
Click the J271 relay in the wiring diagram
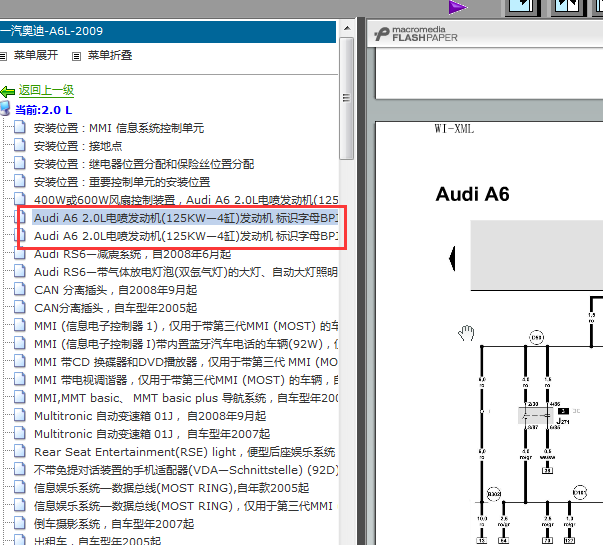(x=535, y=416)
